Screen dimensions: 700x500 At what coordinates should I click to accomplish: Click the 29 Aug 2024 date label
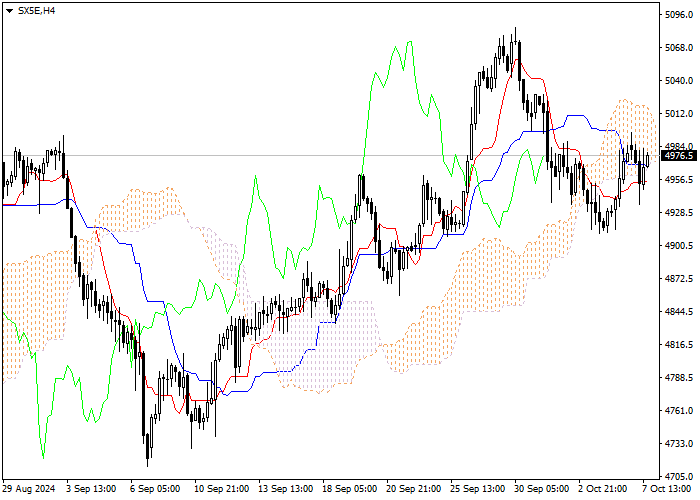[x=29, y=489]
